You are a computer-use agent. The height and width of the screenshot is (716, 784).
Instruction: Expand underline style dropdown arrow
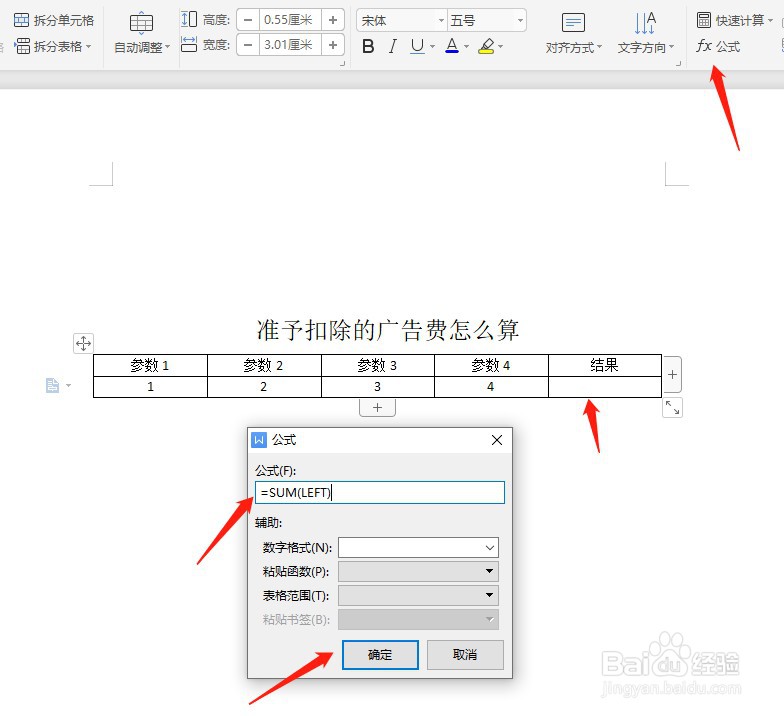pos(432,46)
